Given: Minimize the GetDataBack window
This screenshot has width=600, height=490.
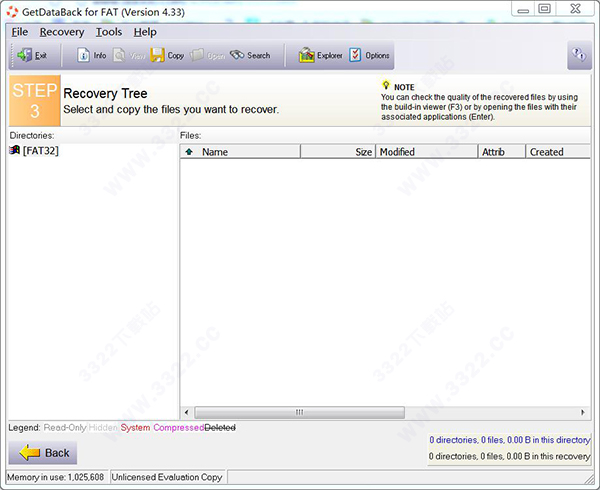Looking at the screenshot, I should [x=523, y=9].
